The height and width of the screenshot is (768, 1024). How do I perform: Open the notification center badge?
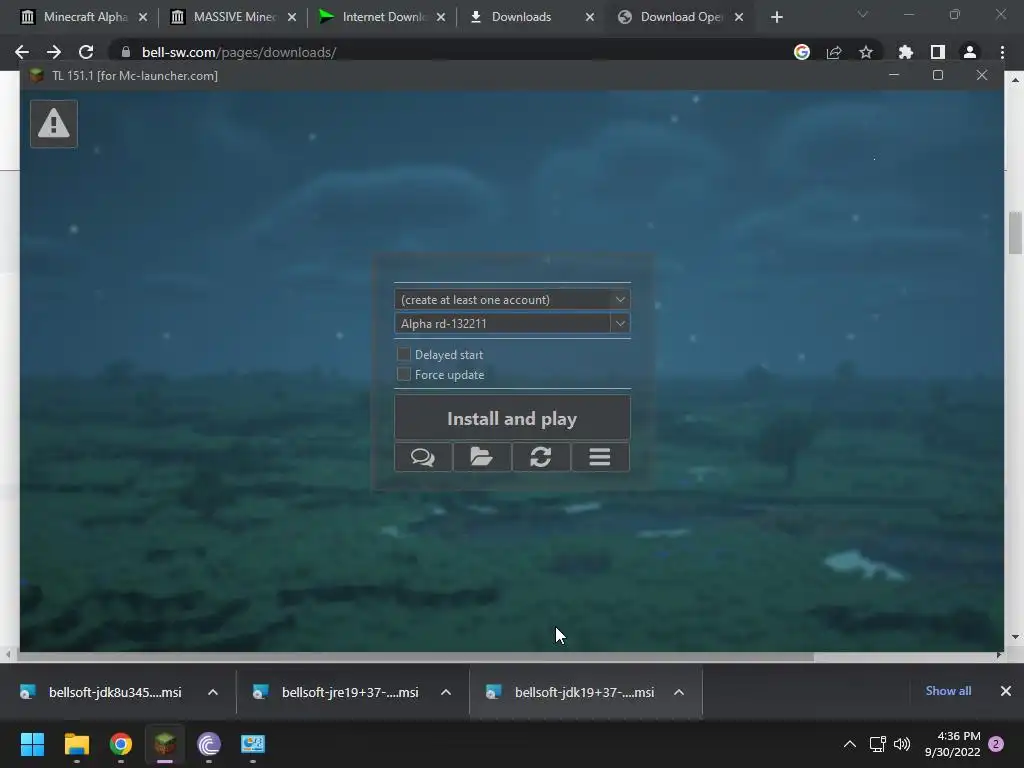coord(996,744)
